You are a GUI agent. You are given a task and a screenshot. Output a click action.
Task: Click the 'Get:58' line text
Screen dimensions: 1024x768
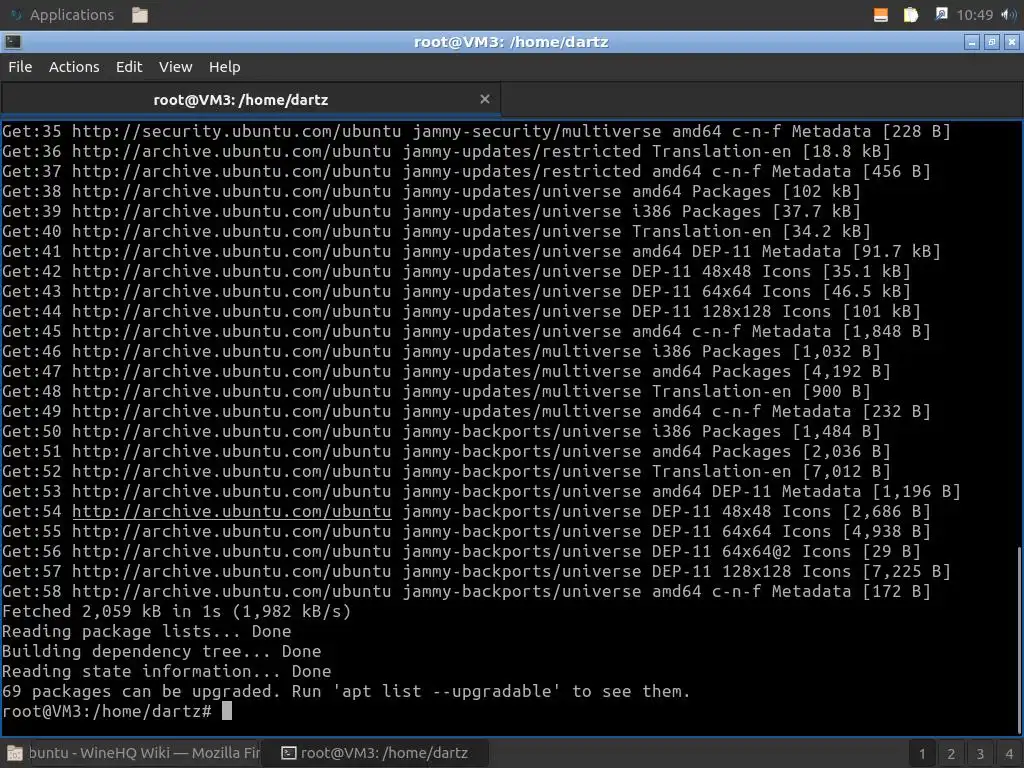(466, 592)
